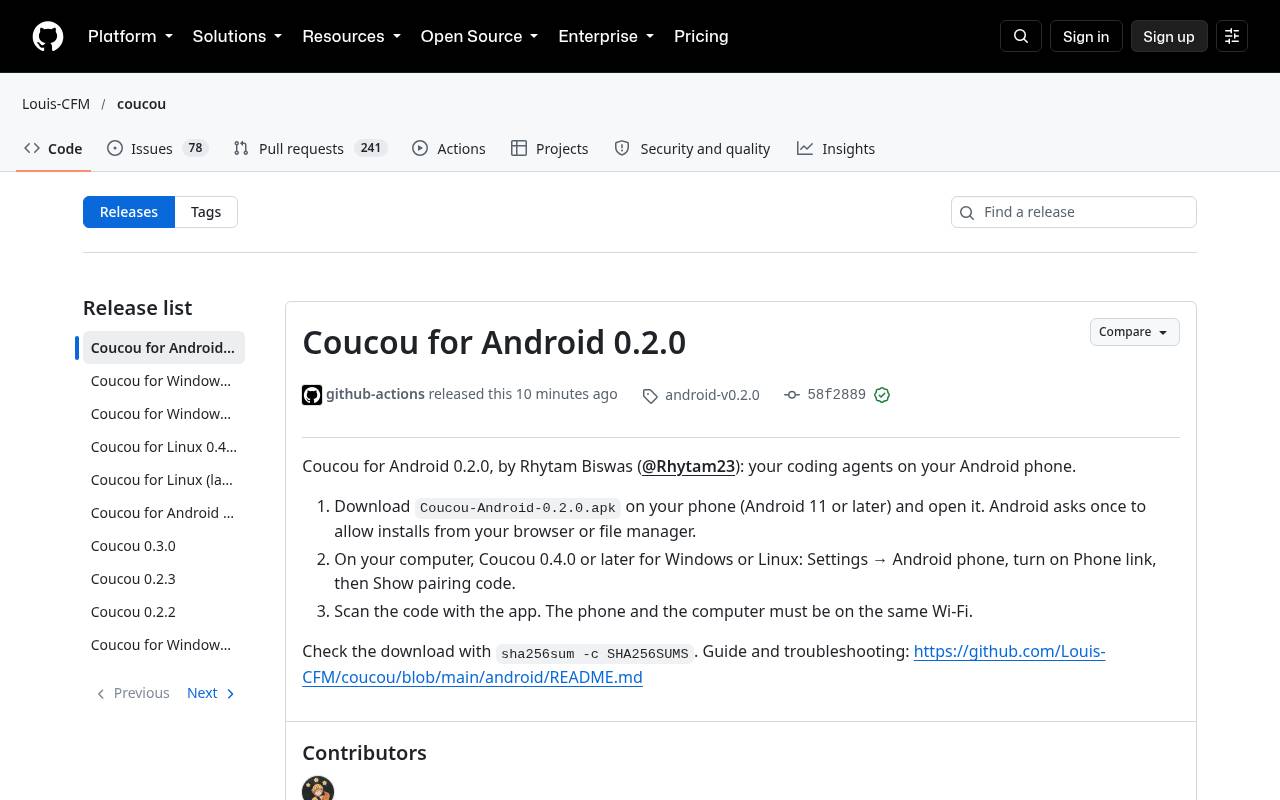Open the Pricing page
The height and width of the screenshot is (800, 1280).
coord(701,36)
